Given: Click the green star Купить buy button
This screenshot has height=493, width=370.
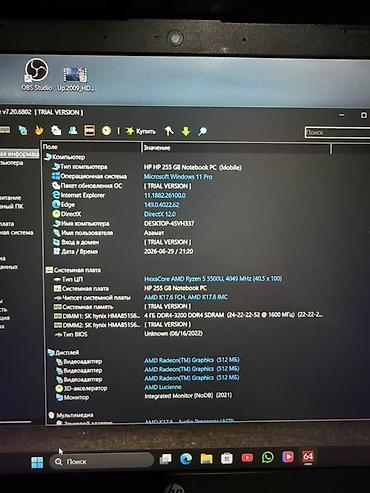Looking at the screenshot, I should [x=140, y=131].
